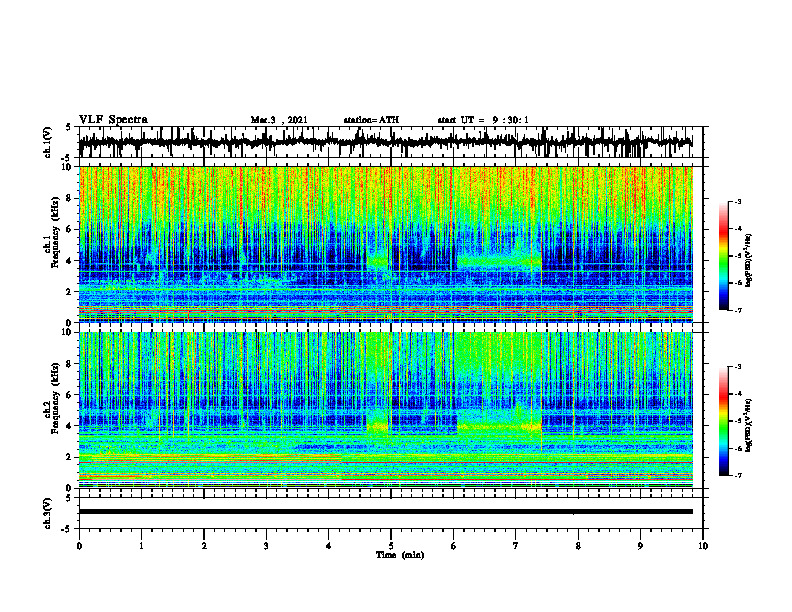Click the ch.2 spectrogram color bar

tap(724, 421)
